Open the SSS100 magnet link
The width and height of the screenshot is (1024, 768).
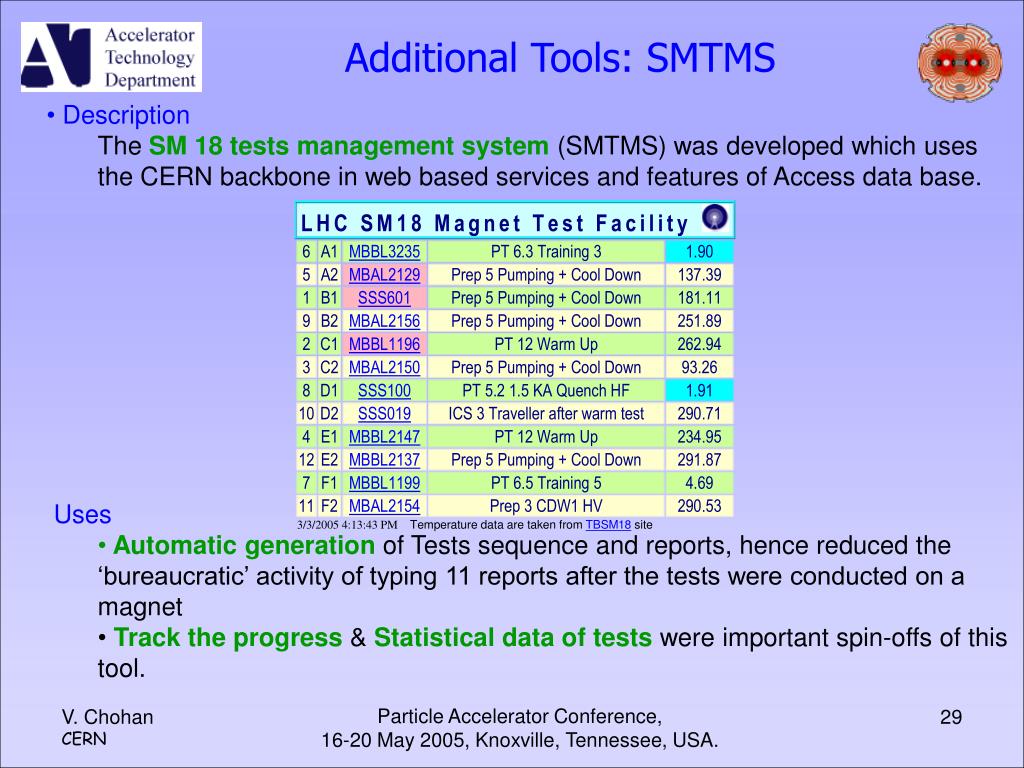point(384,391)
